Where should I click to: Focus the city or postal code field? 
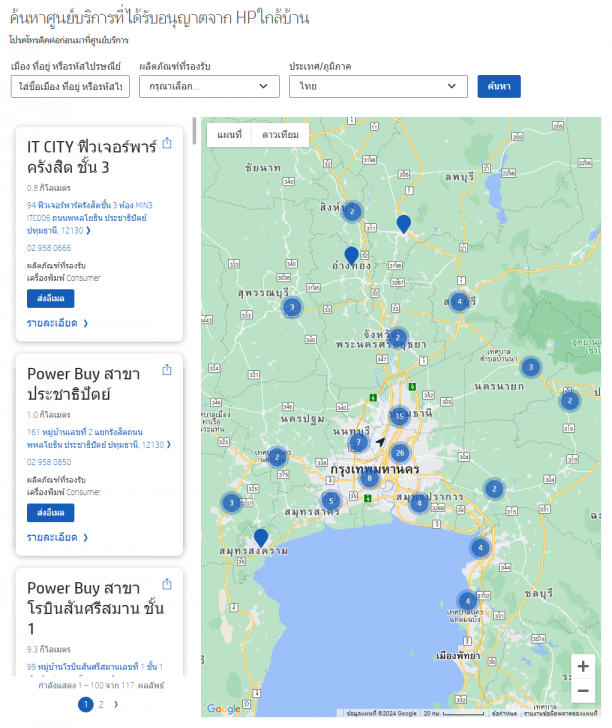70,86
